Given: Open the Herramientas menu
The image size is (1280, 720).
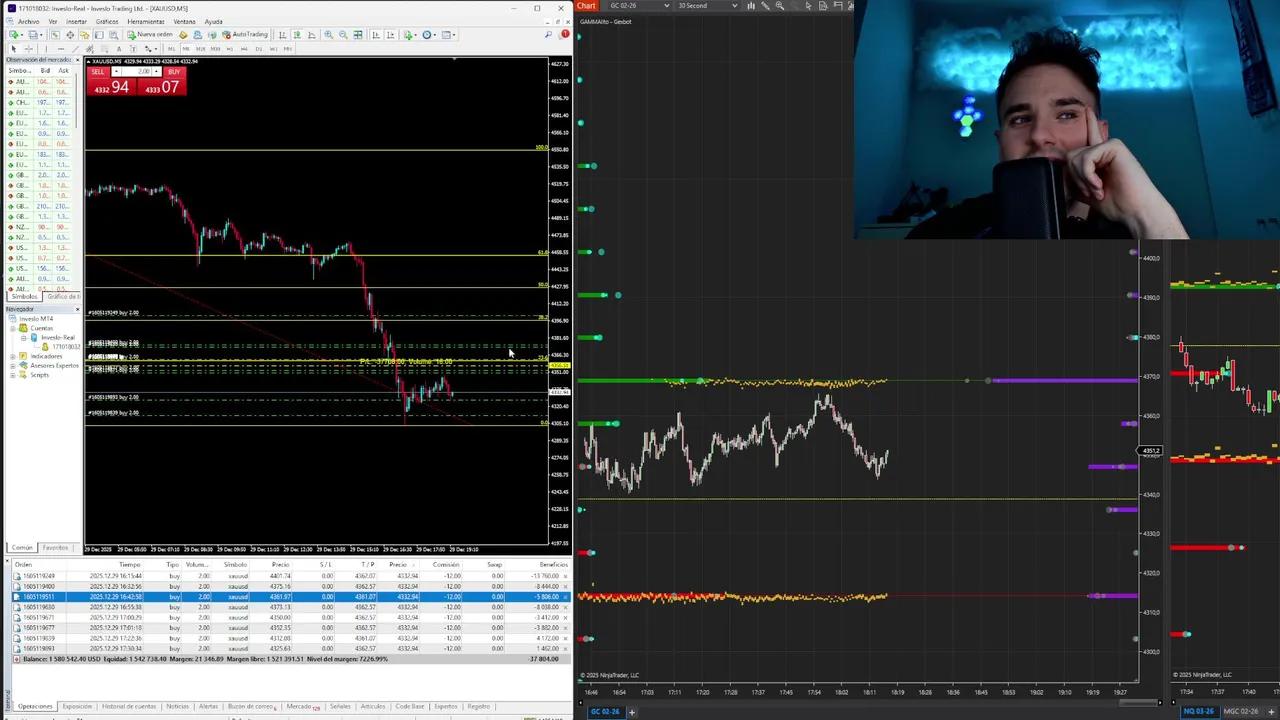Looking at the screenshot, I should coord(146,21).
